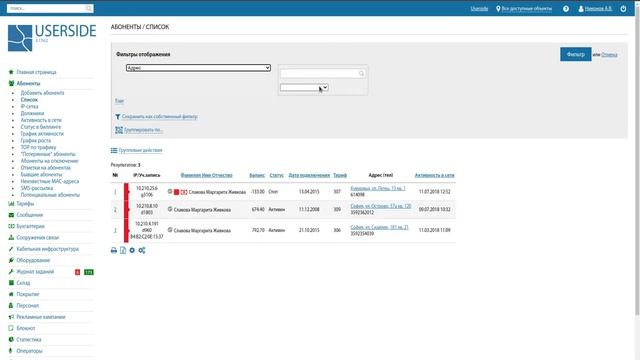Click the round icon before name in row 3

pos(170,230)
